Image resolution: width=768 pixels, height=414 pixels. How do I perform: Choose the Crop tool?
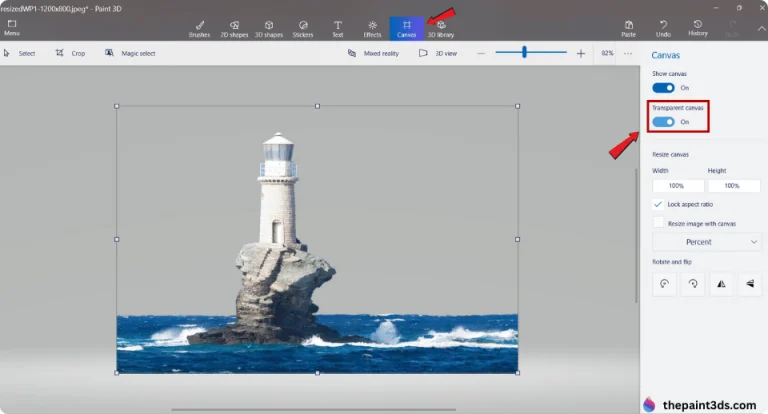[x=71, y=53]
